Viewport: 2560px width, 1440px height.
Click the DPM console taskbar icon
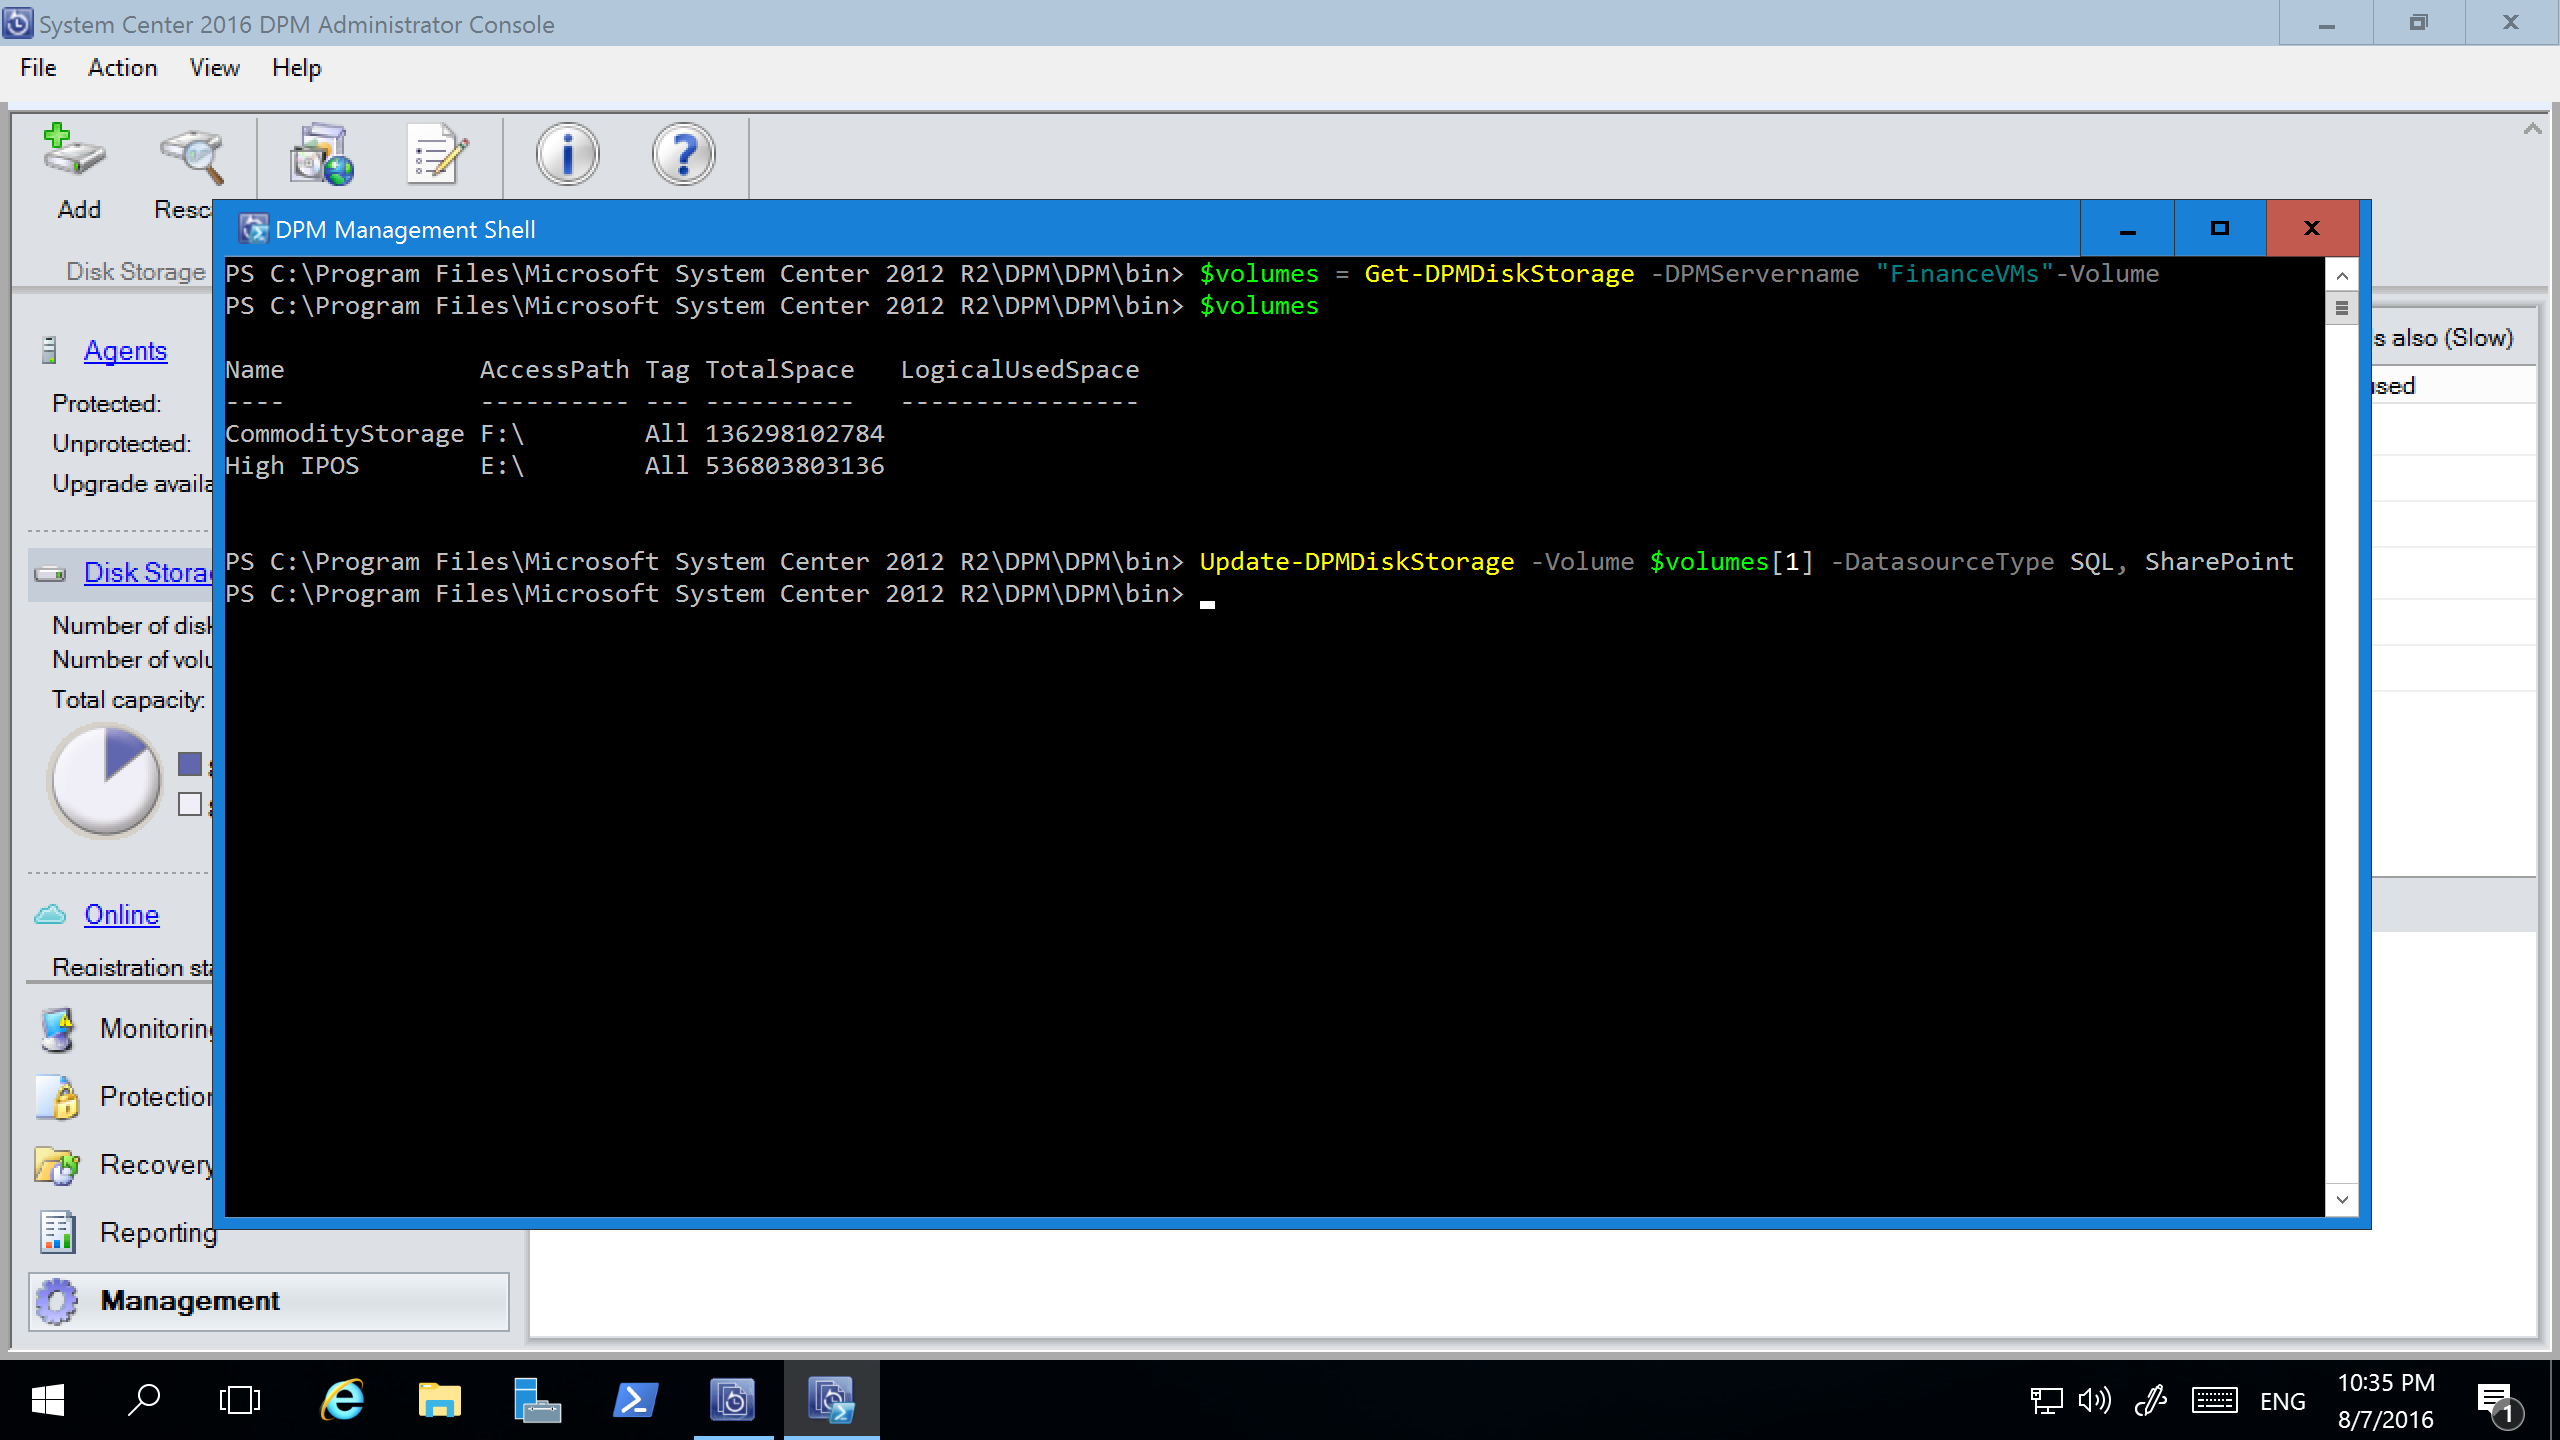click(733, 1400)
